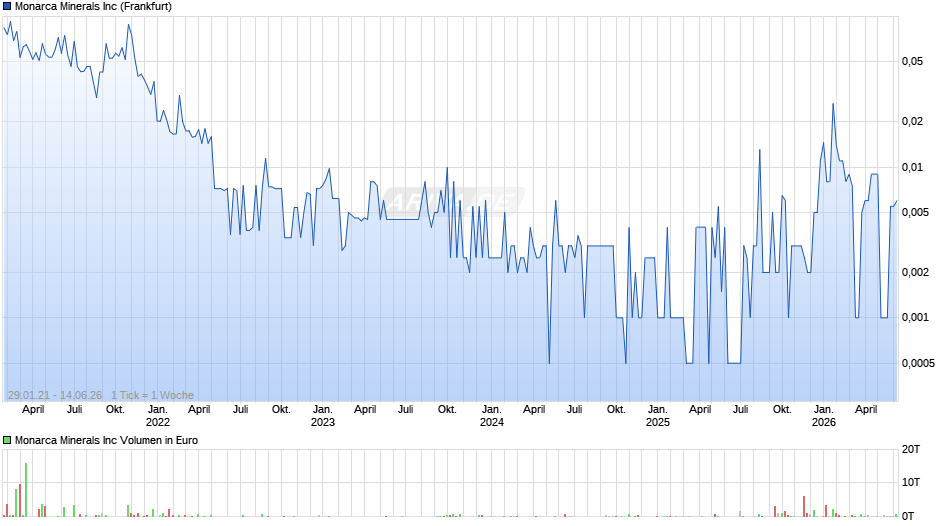940x526 pixels.
Task: Click the chart title 'Monarca Minerals Inc (Frankfurt)'
Action: pyautogui.click(x=94, y=7)
